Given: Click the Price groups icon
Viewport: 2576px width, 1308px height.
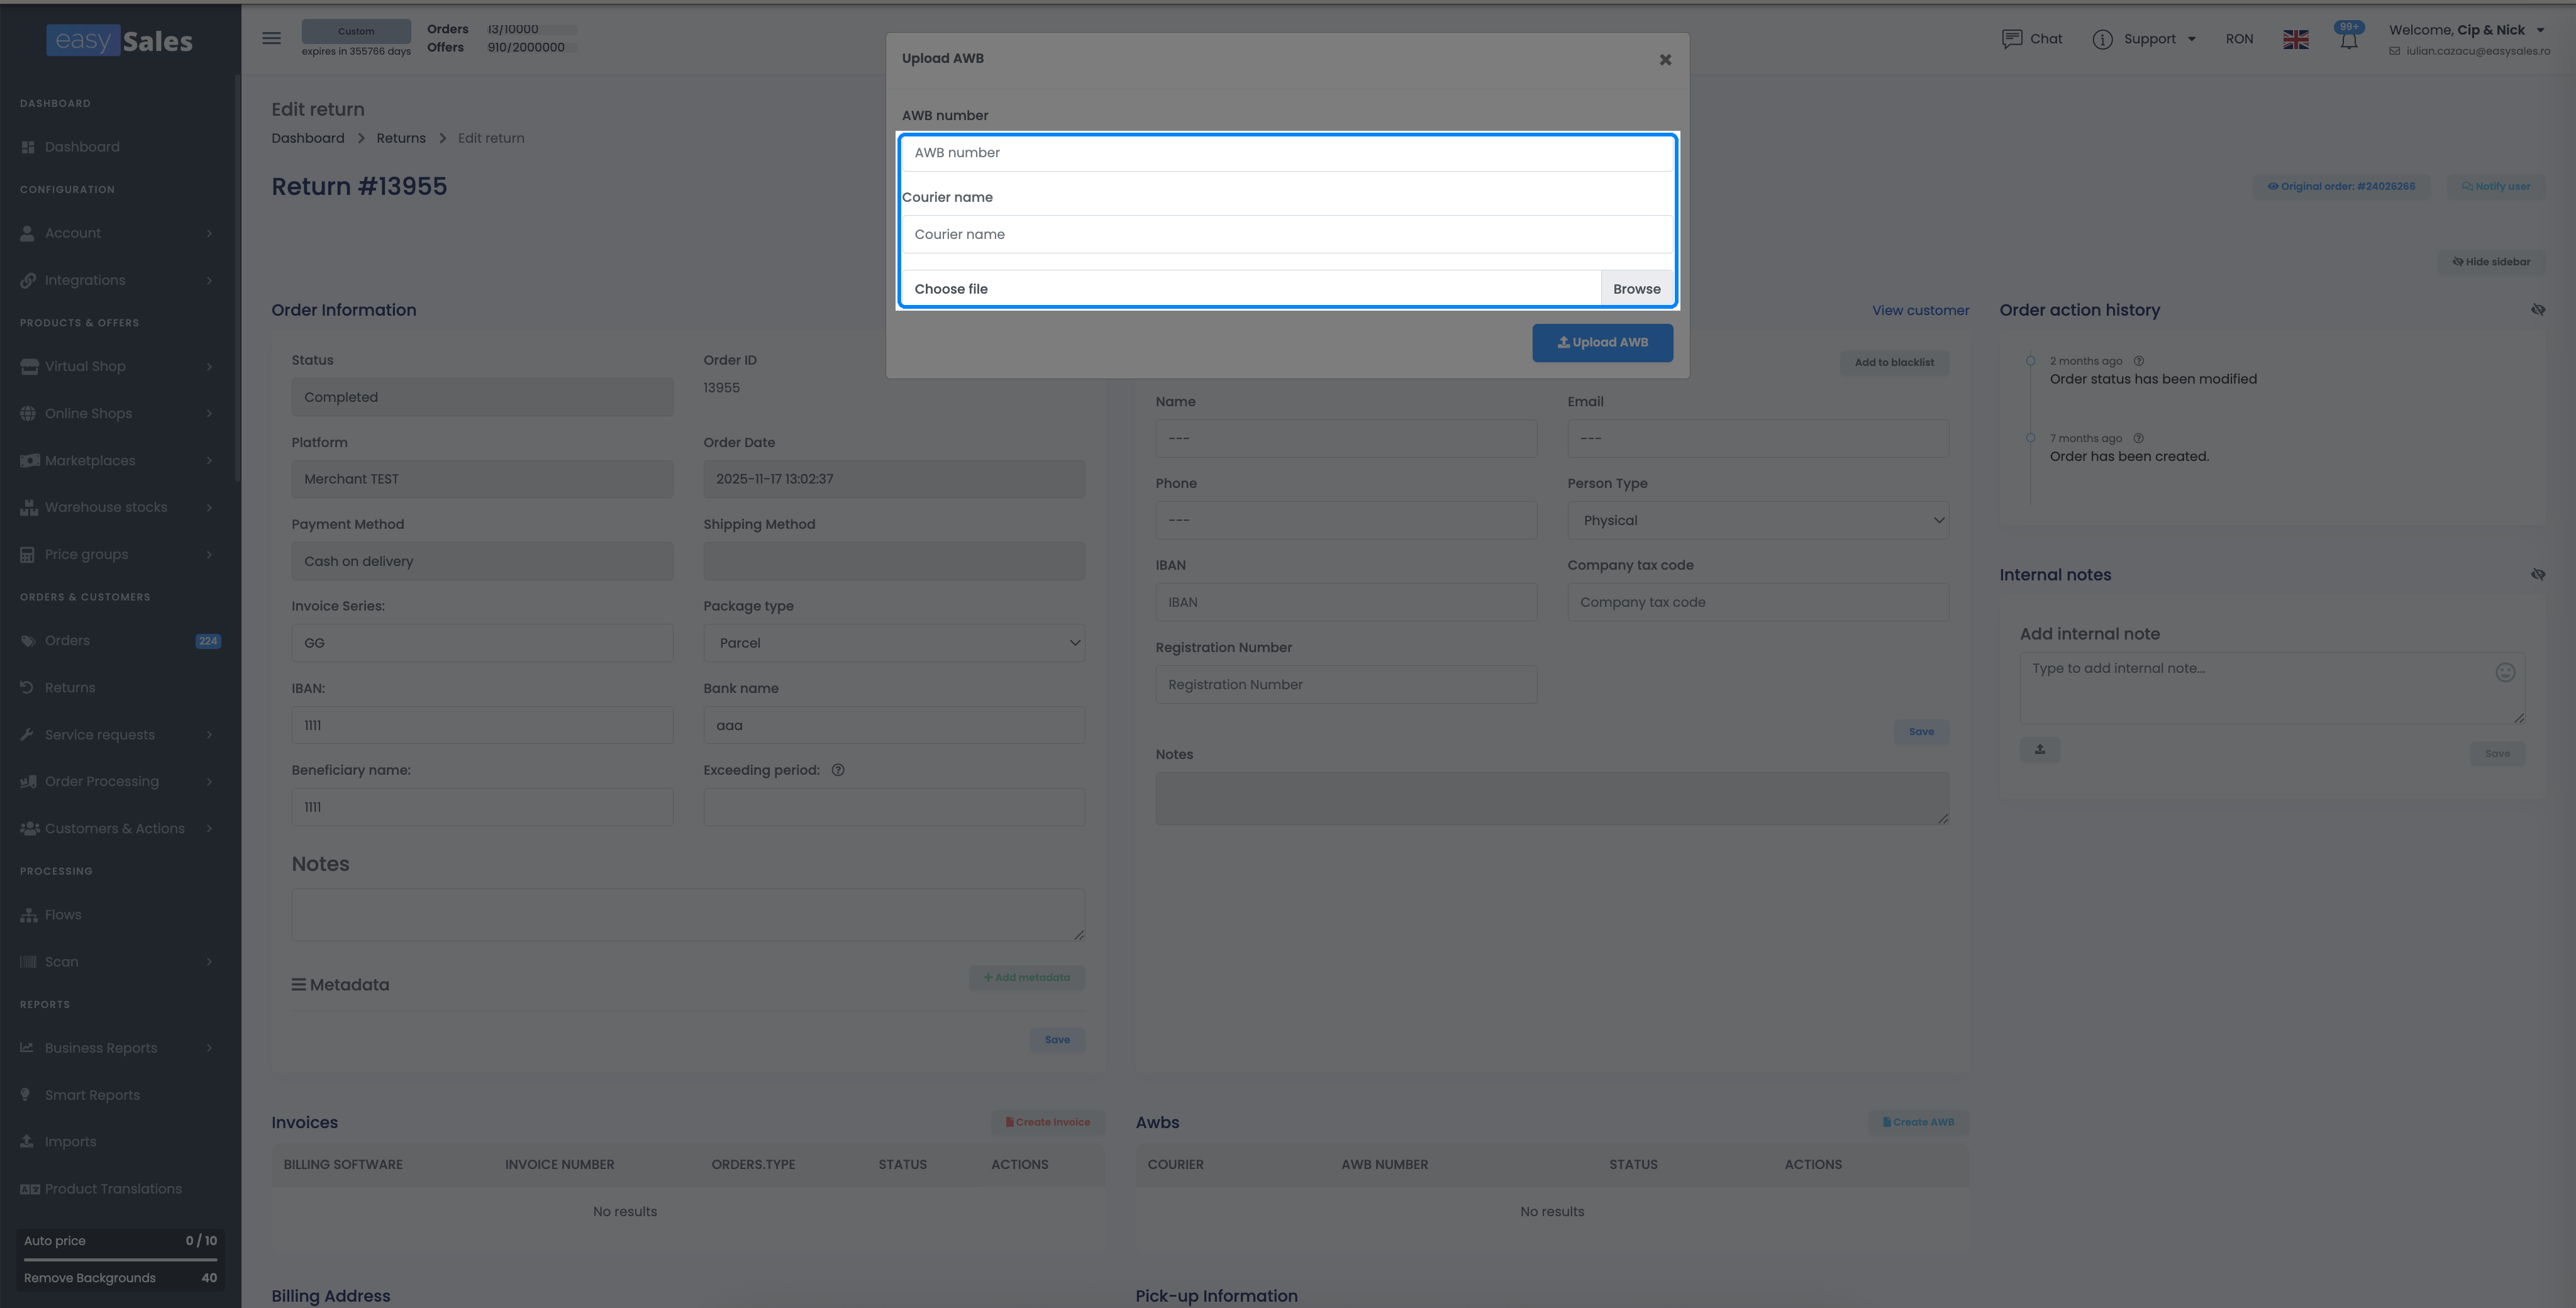Looking at the screenshot, I should point(28,554).
